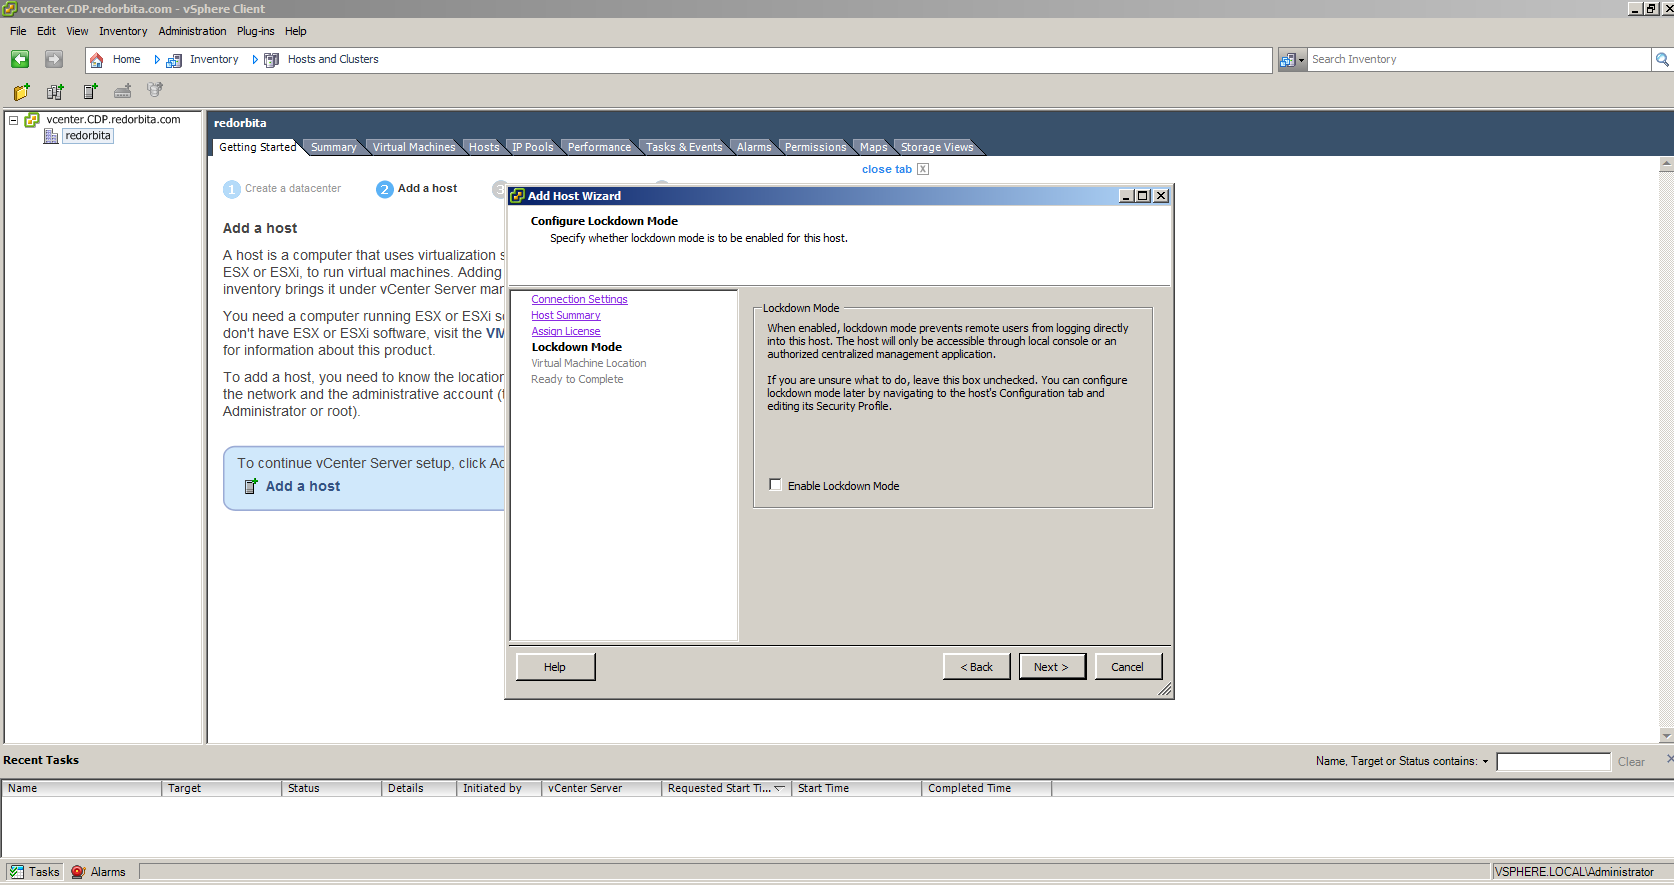This screenshot has height=885, width=1674.
Task: Click the Search Inventory input field
Action: coord(1478,60)
